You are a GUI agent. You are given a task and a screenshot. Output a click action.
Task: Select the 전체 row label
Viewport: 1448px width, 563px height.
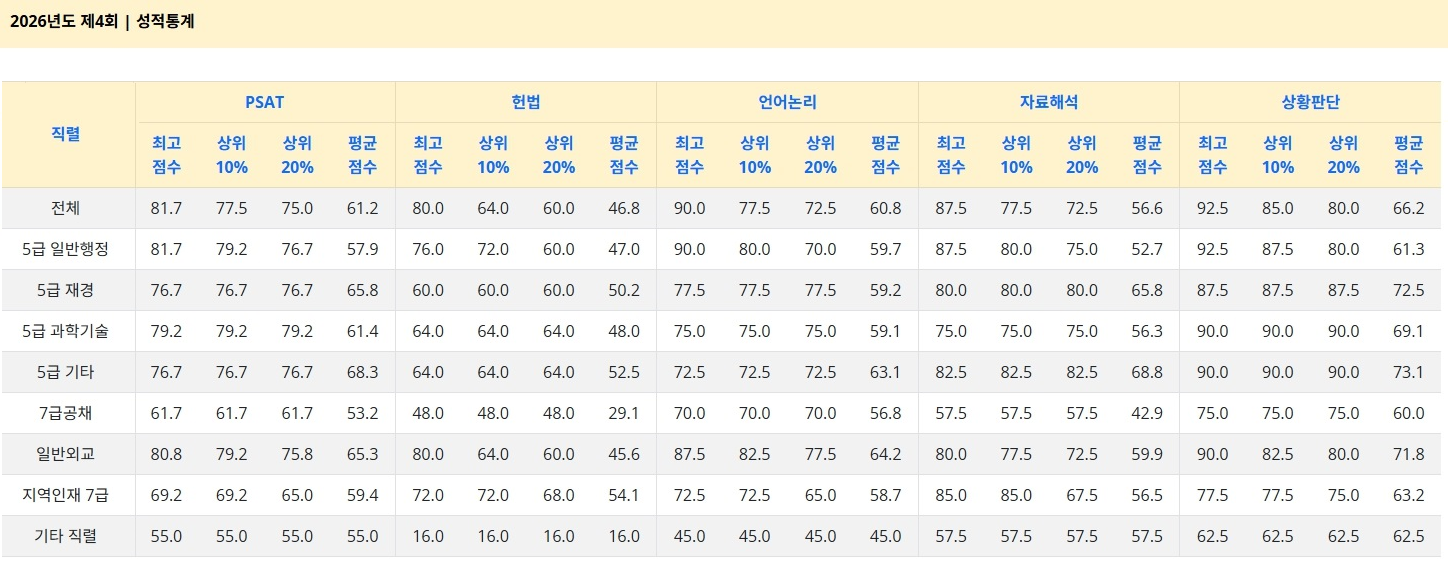point(66,209)
